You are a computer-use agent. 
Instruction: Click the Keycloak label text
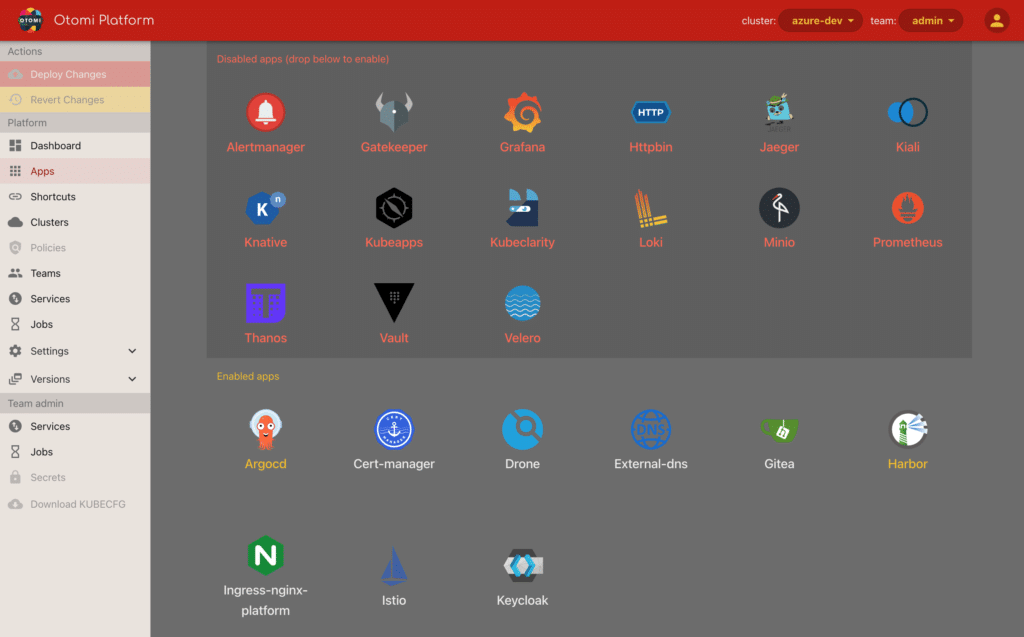pos(522,600)
